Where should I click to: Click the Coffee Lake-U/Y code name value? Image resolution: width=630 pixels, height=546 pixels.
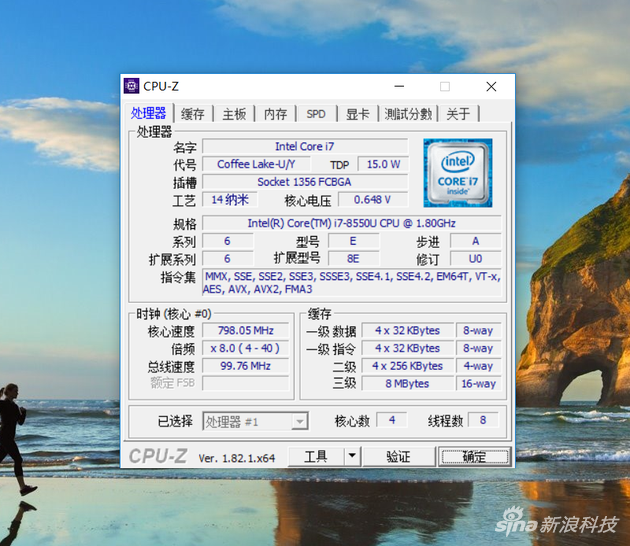click(256, 164)
